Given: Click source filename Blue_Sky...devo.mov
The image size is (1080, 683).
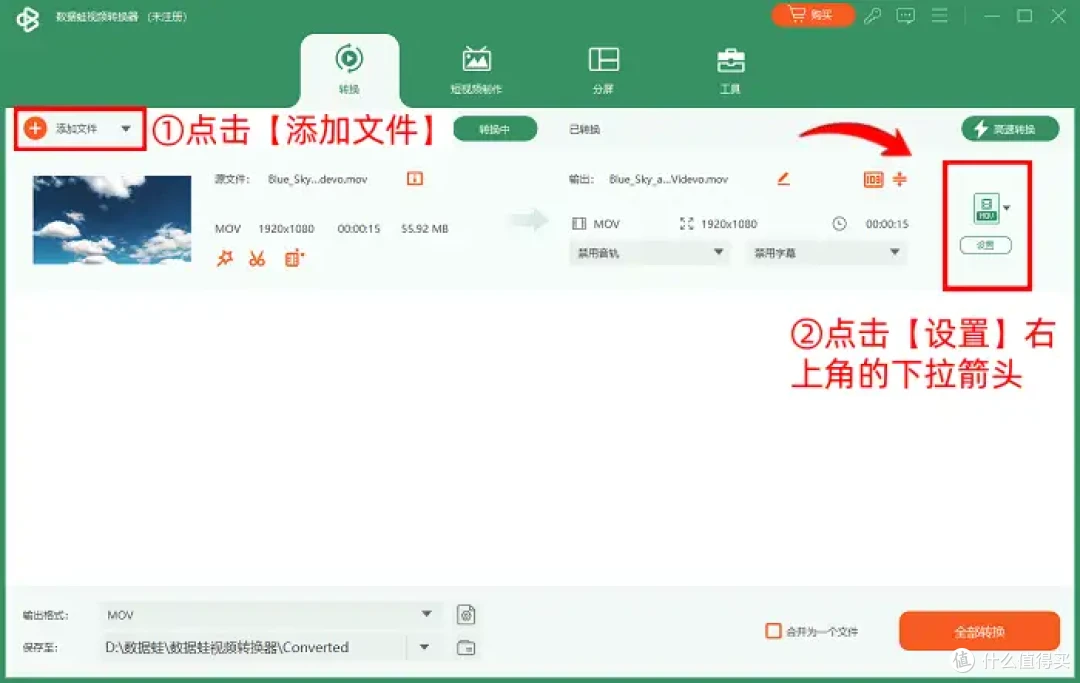Looking at the screenshot, I should point(318,180).
